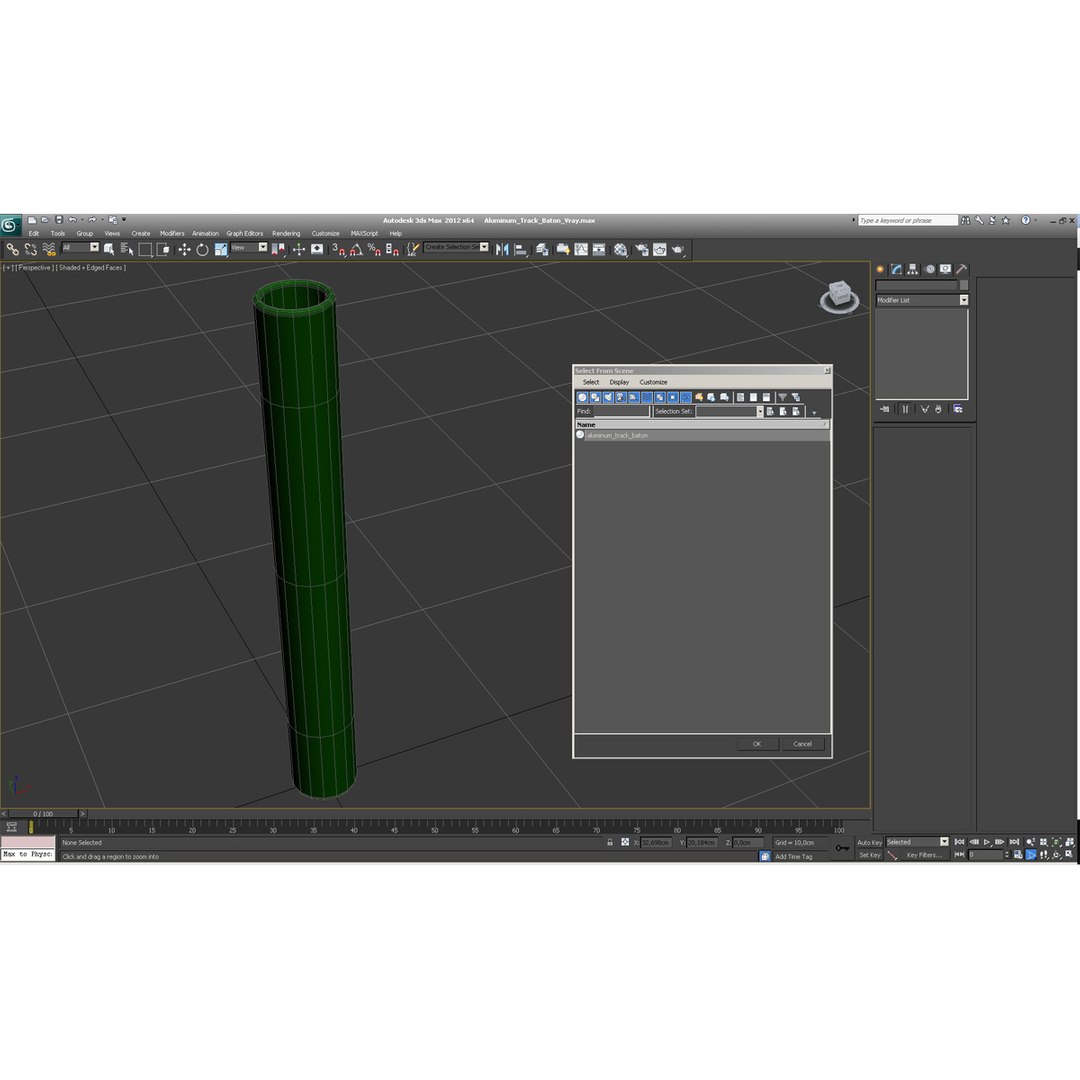Toggle Display Shapes filter in Select From Scene
The image size is (1080, 1080).
(595, 397)
